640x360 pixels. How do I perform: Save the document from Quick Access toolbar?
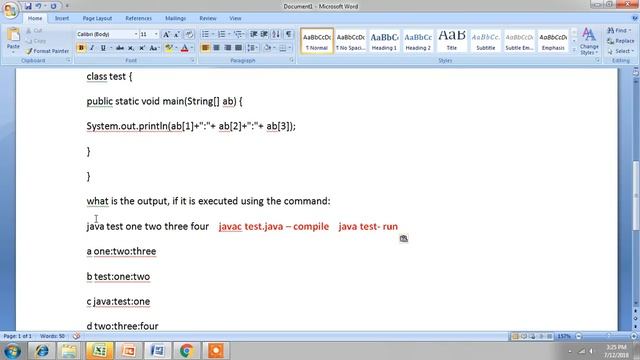pyautogui.click(x=28, y=6)
